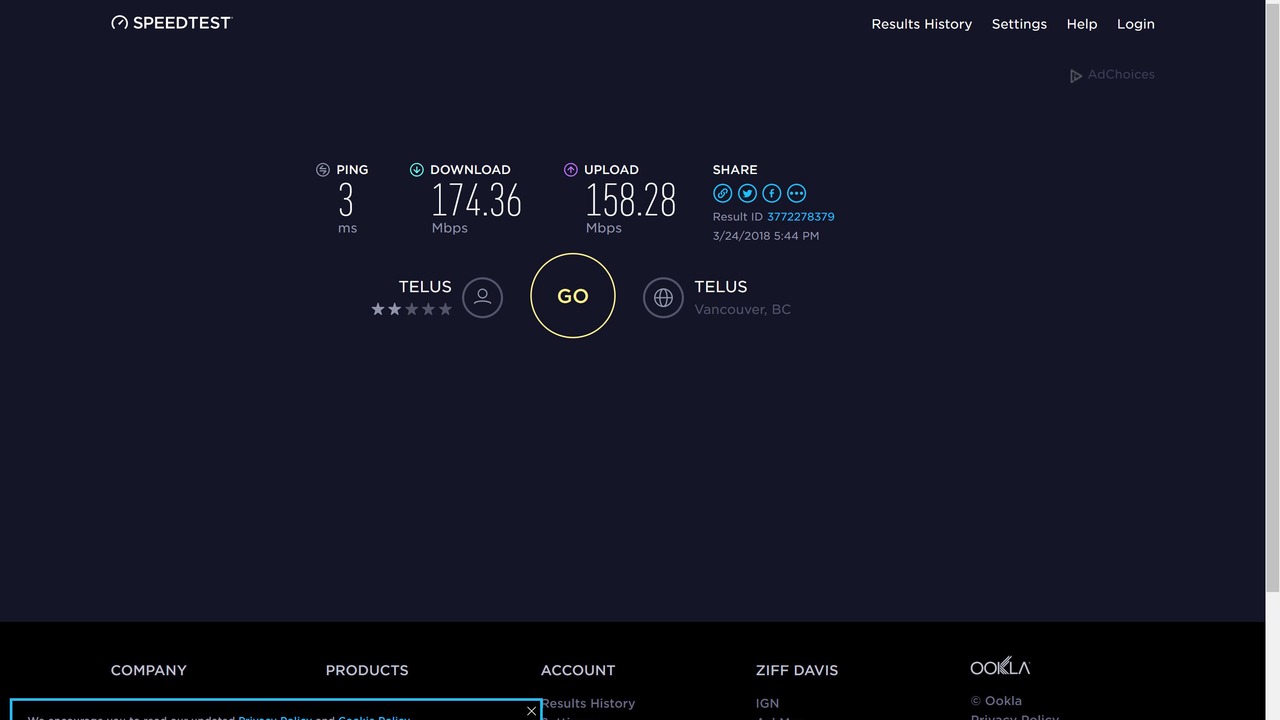Click the Speedtest logo
Screen dimensions: 1280x720
(171, 22)
